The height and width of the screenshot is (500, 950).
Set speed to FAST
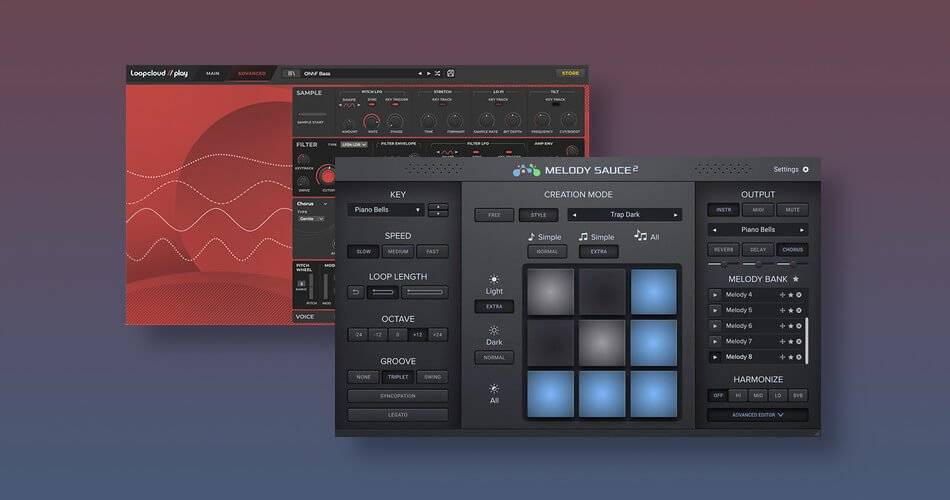(433, 252)
